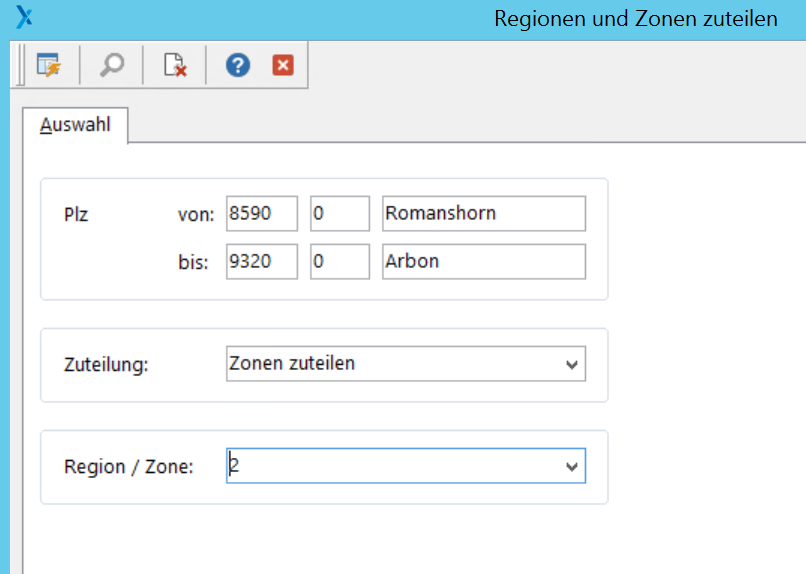This screenshot has width=806, height=574.
Task: Click the blue X application logo
Action: pos(24,17)
